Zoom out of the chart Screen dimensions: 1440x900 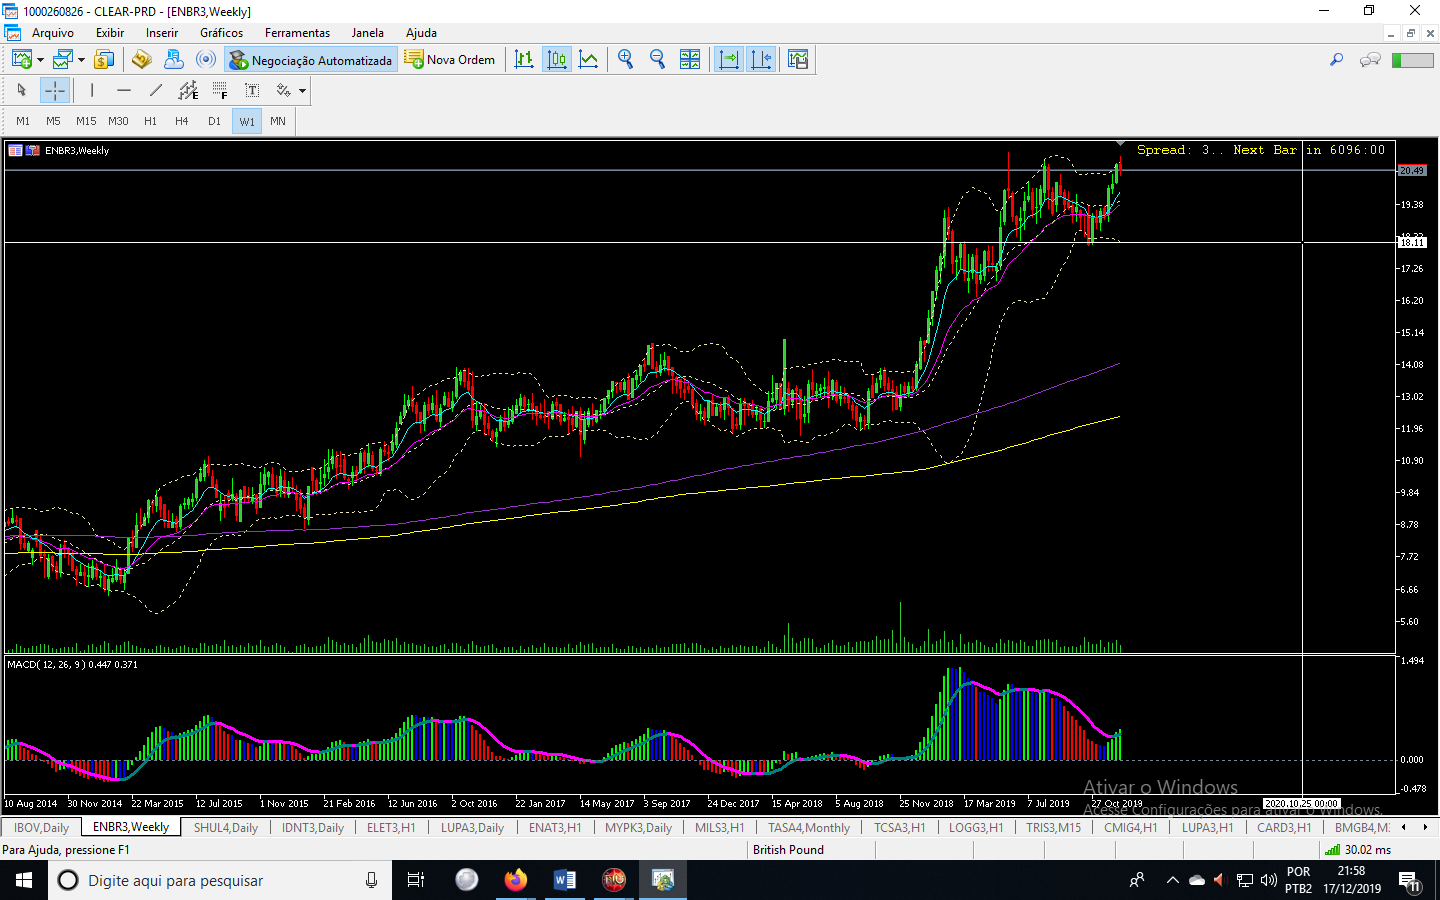[658, 60]
